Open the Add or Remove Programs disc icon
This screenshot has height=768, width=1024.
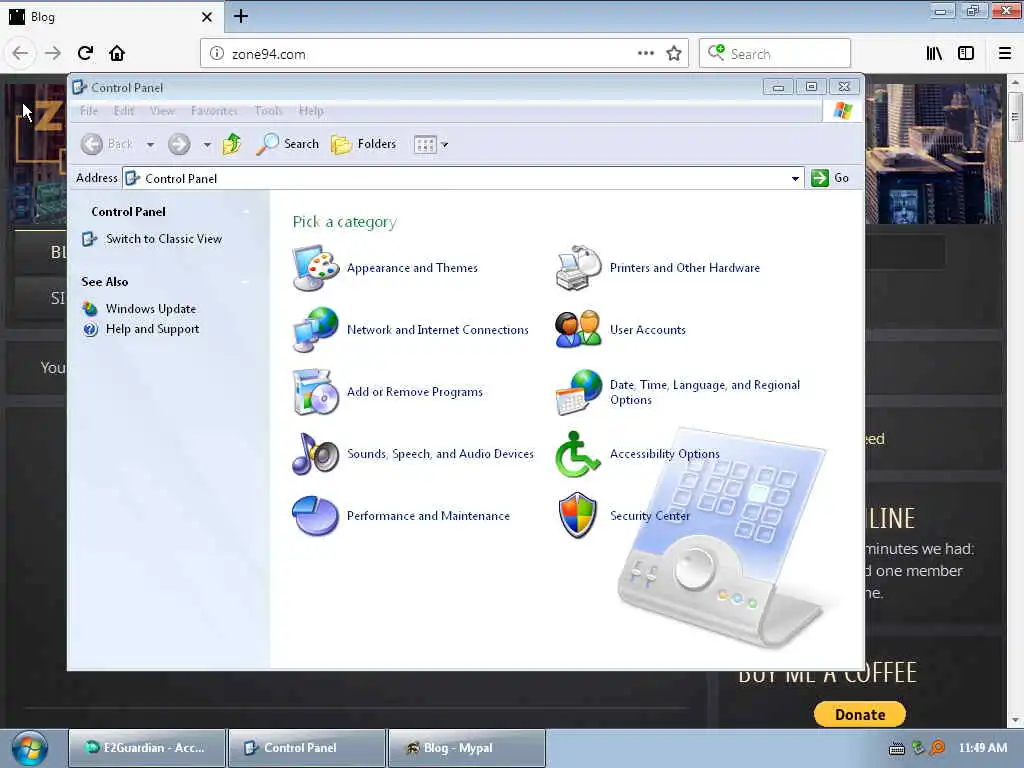click(x=315, y=392)
